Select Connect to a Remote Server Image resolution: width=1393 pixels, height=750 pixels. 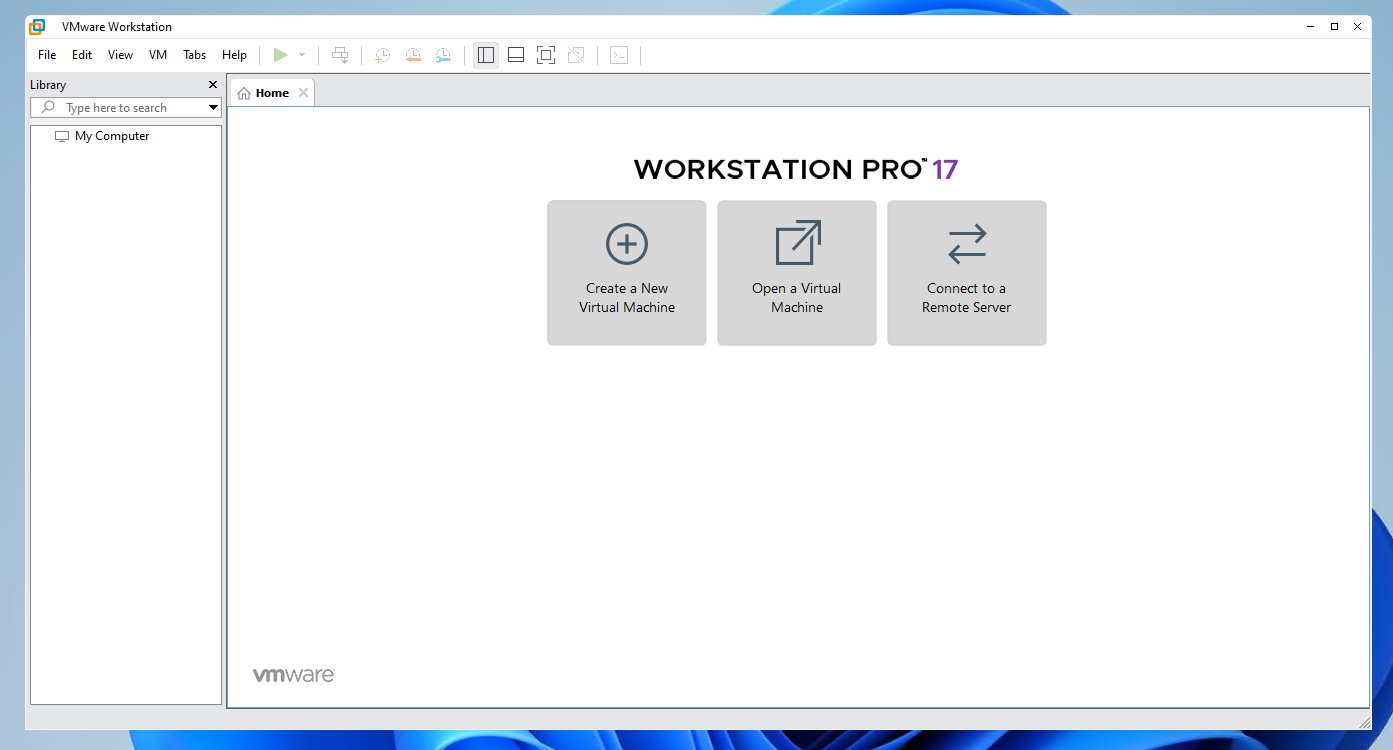click(966, 272)
